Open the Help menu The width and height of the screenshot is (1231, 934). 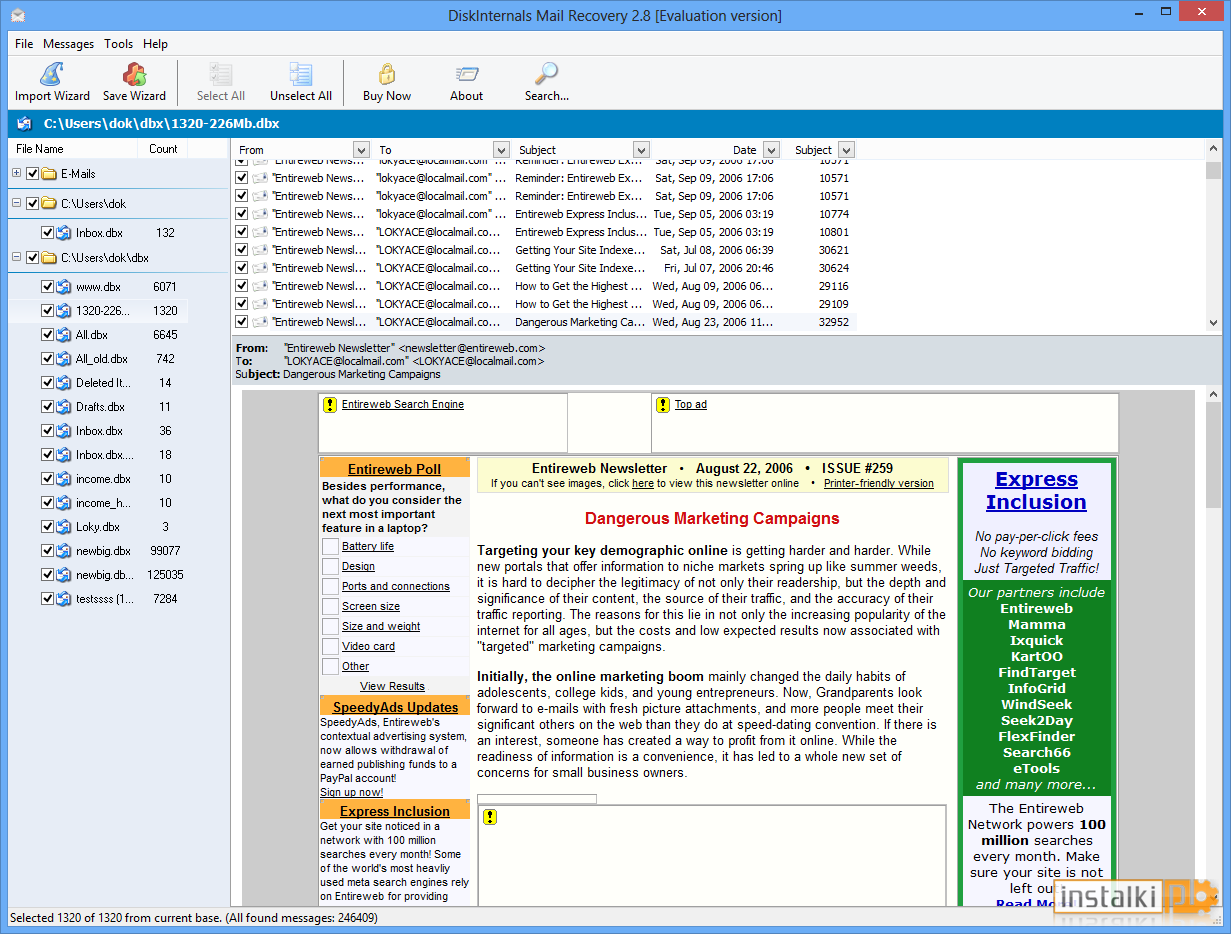[x=155, y=44]
